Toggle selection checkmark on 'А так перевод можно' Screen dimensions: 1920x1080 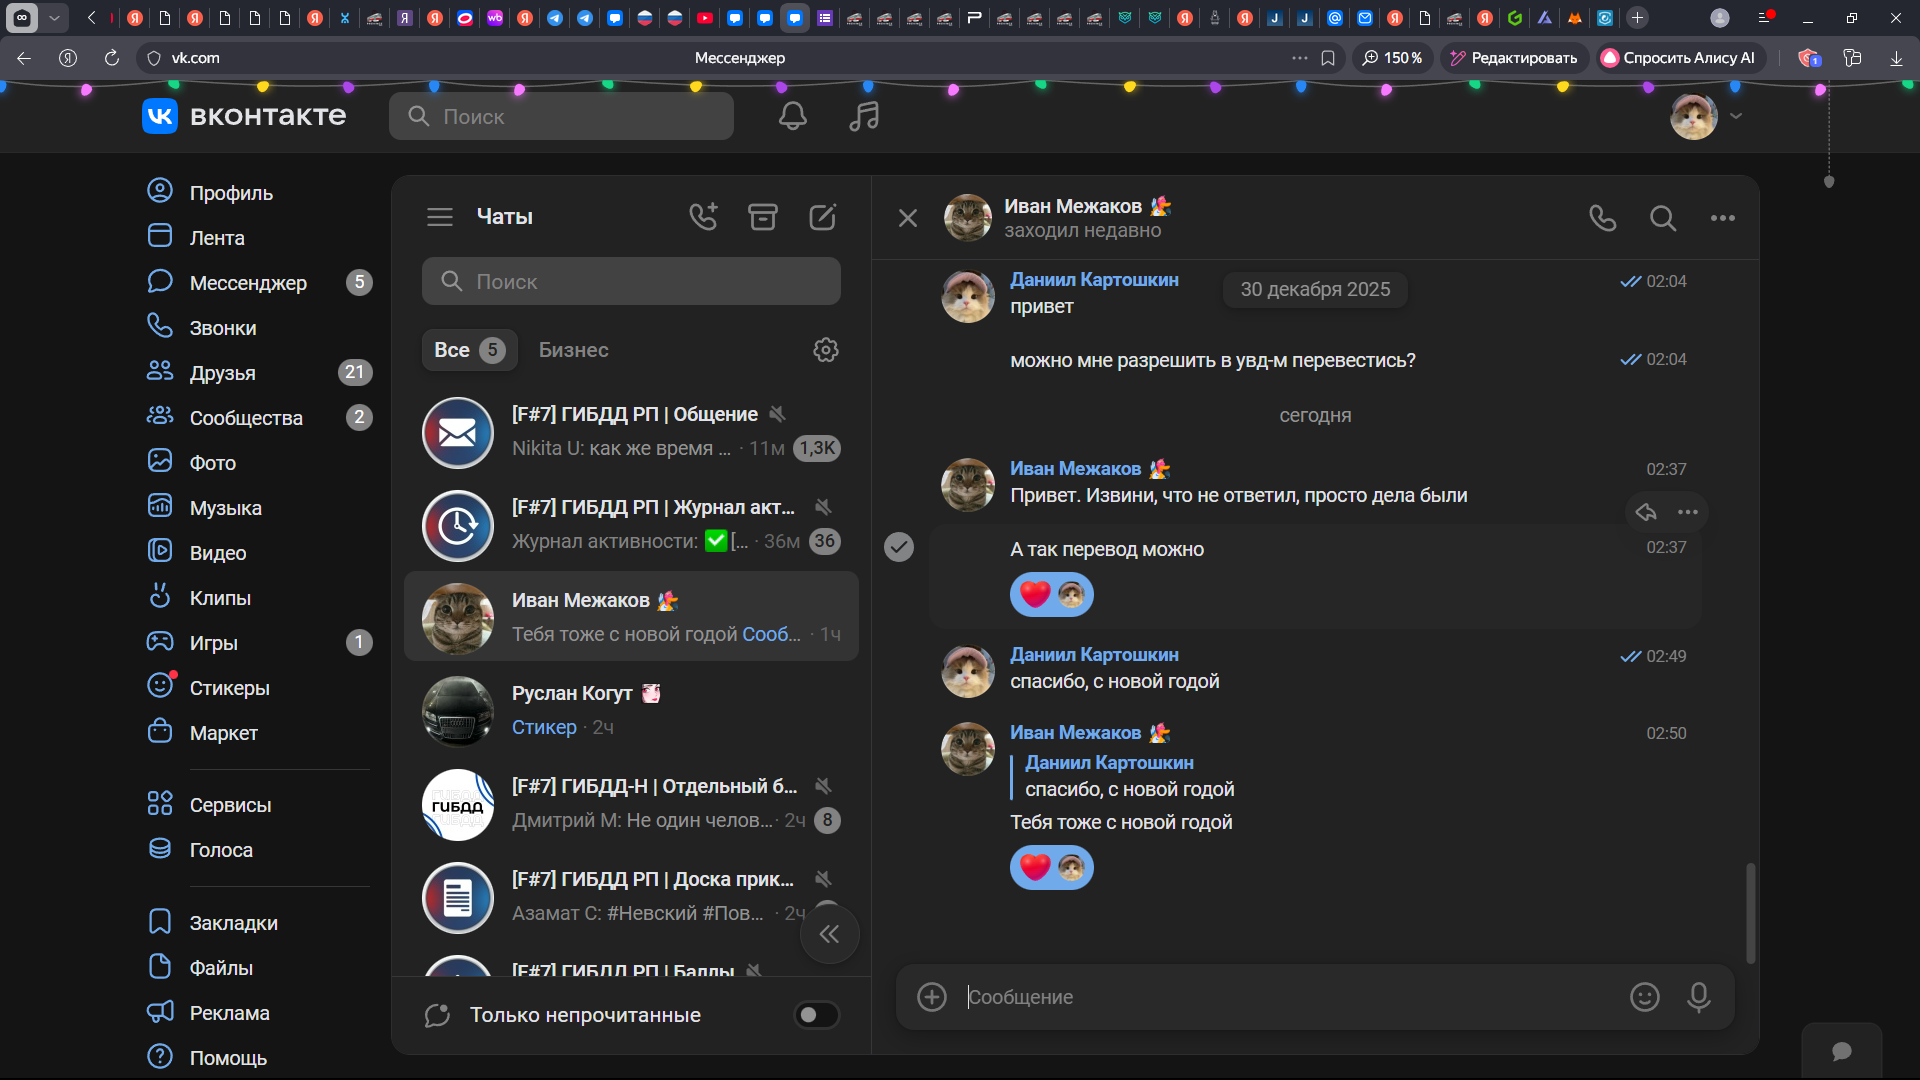coord(899,547)
